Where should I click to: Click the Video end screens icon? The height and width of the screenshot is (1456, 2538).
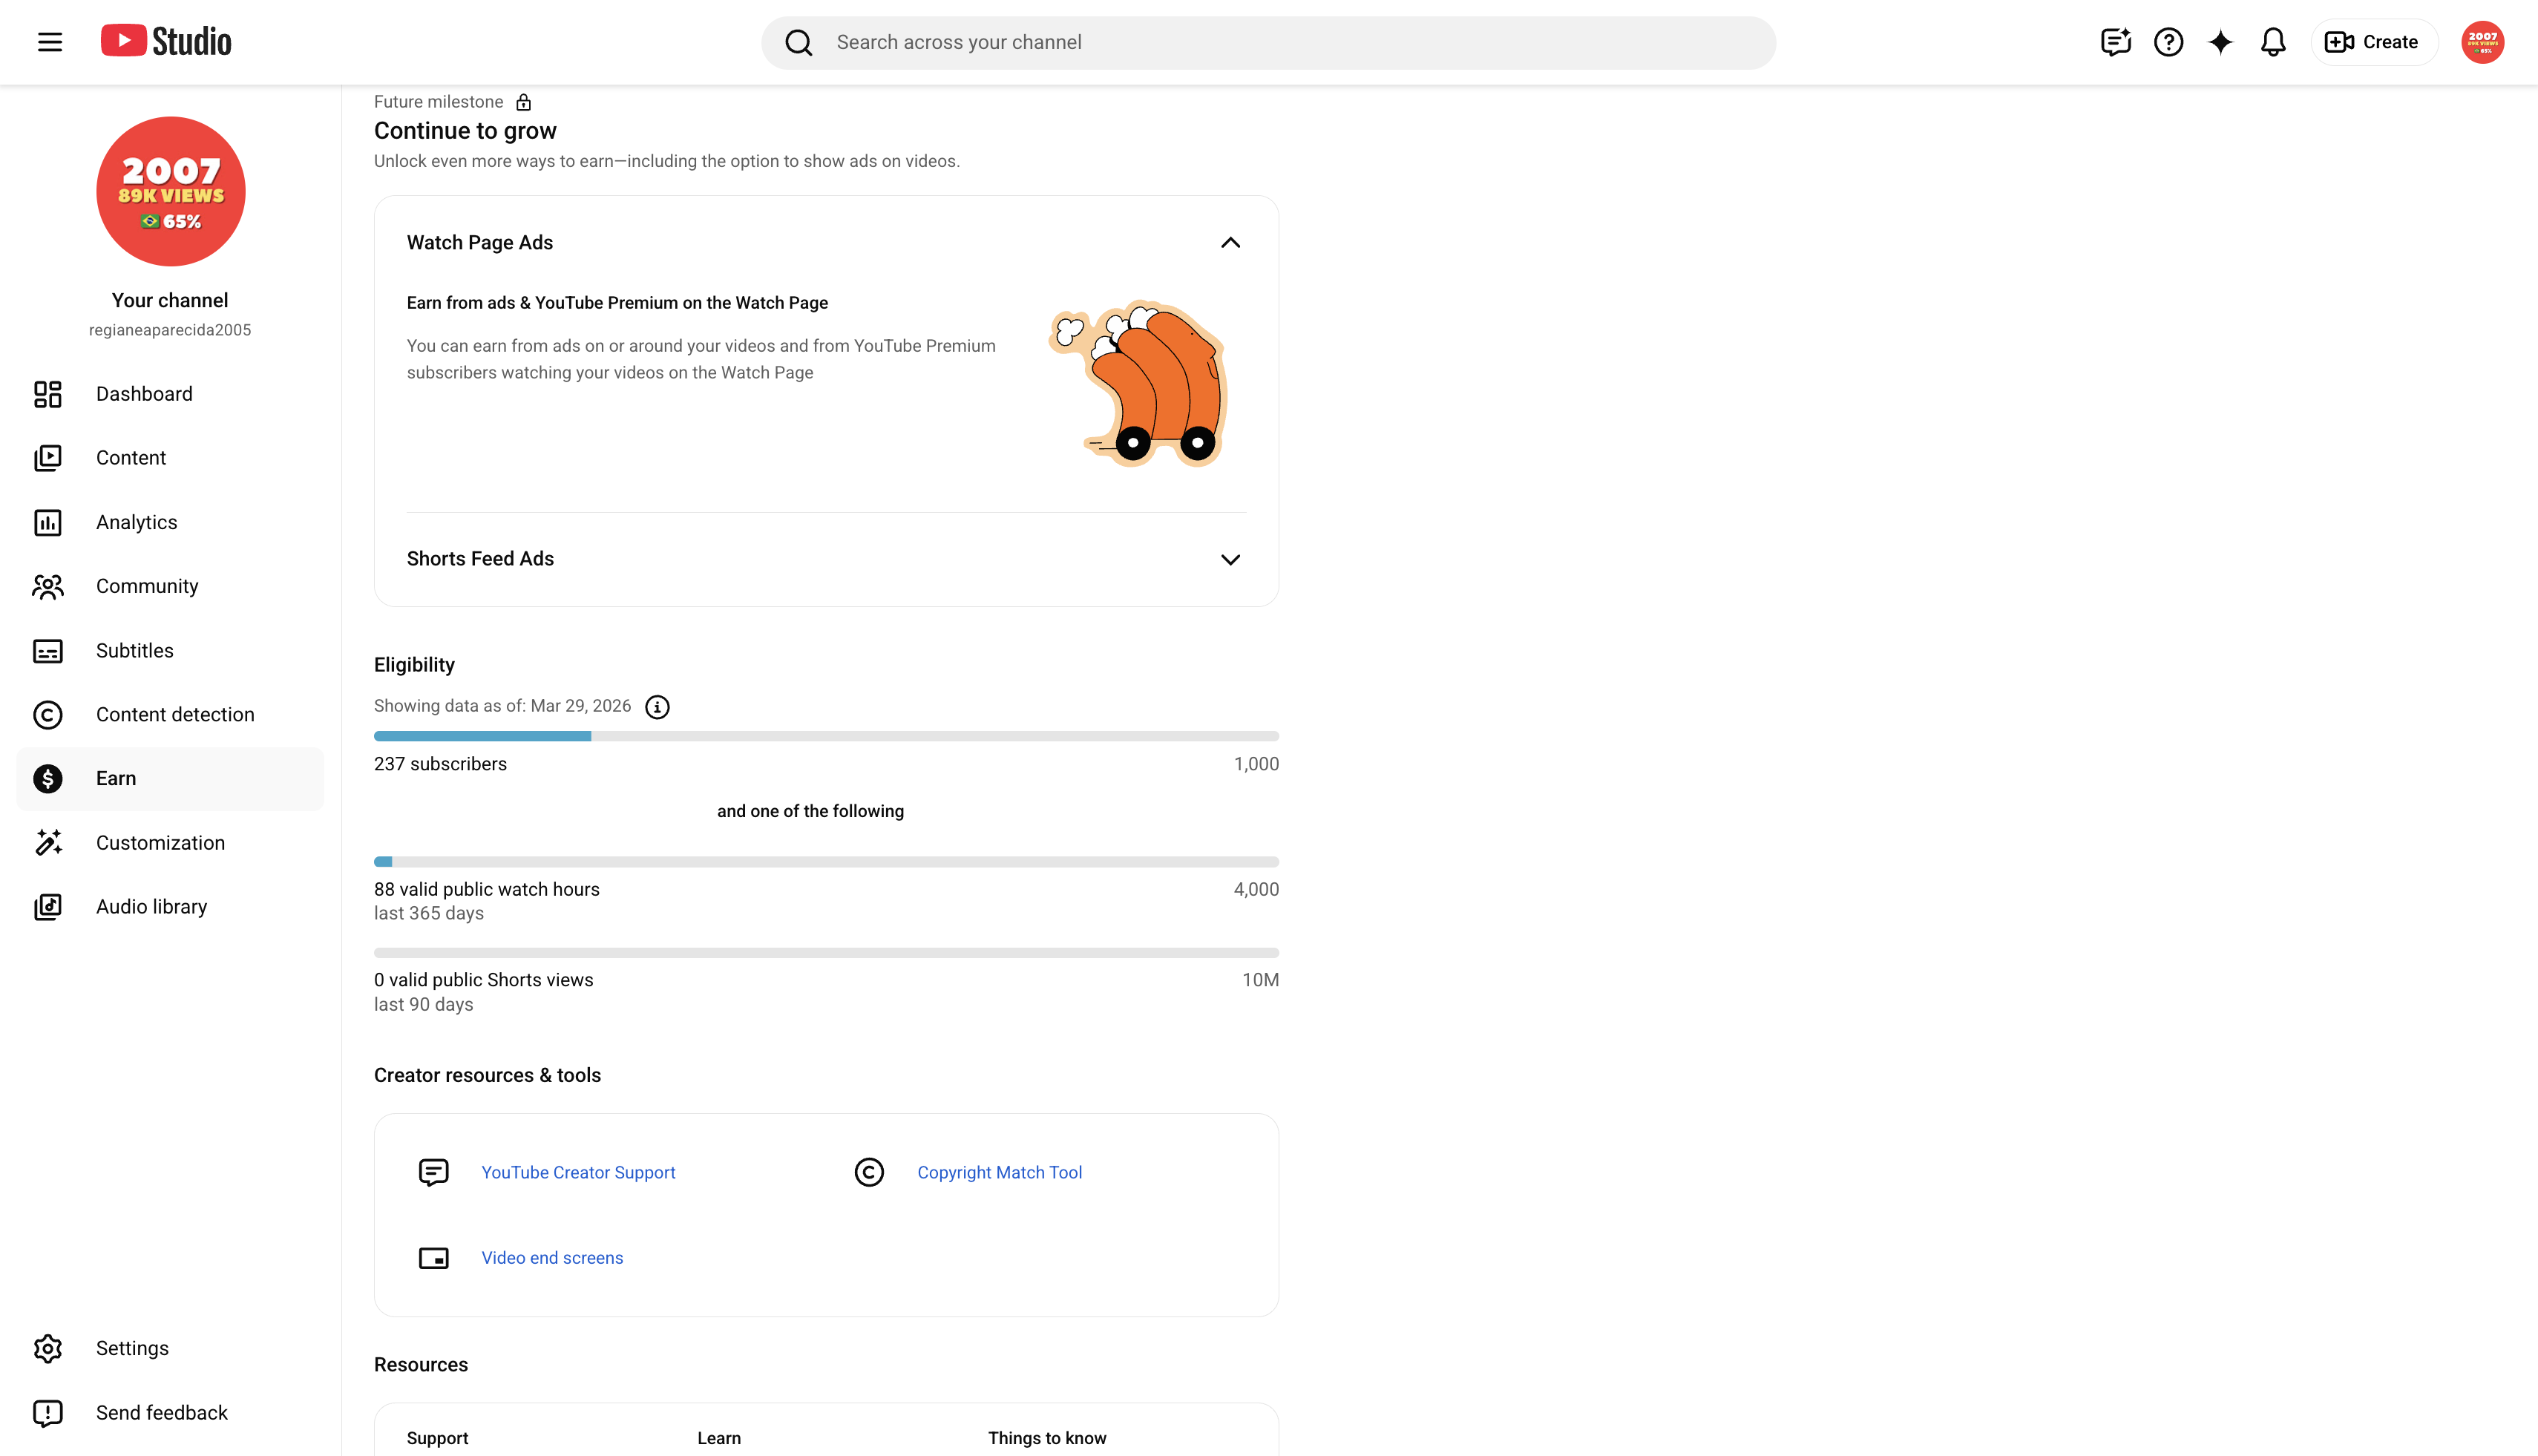pos(433,1258)
